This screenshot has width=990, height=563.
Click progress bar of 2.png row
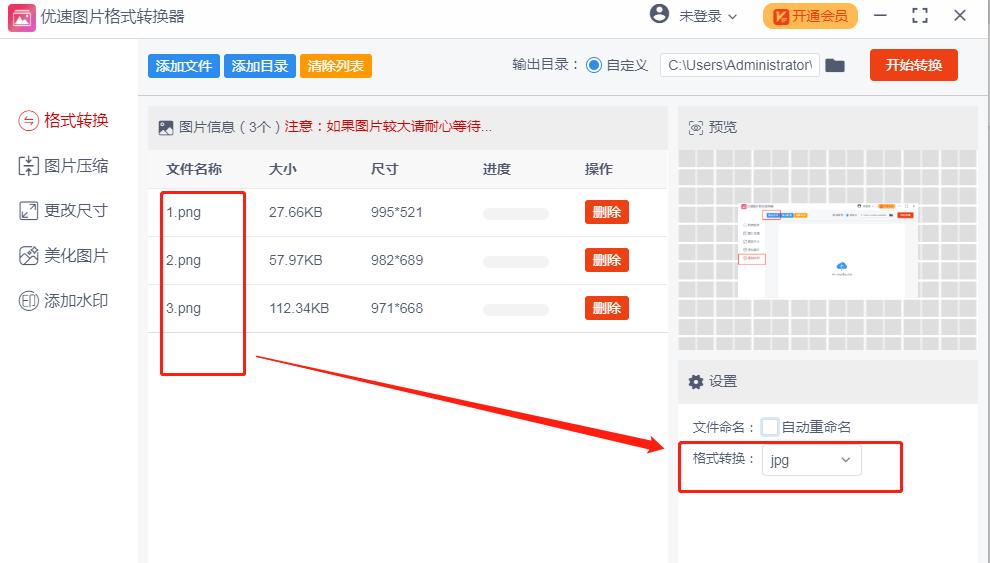coord(516,261)
